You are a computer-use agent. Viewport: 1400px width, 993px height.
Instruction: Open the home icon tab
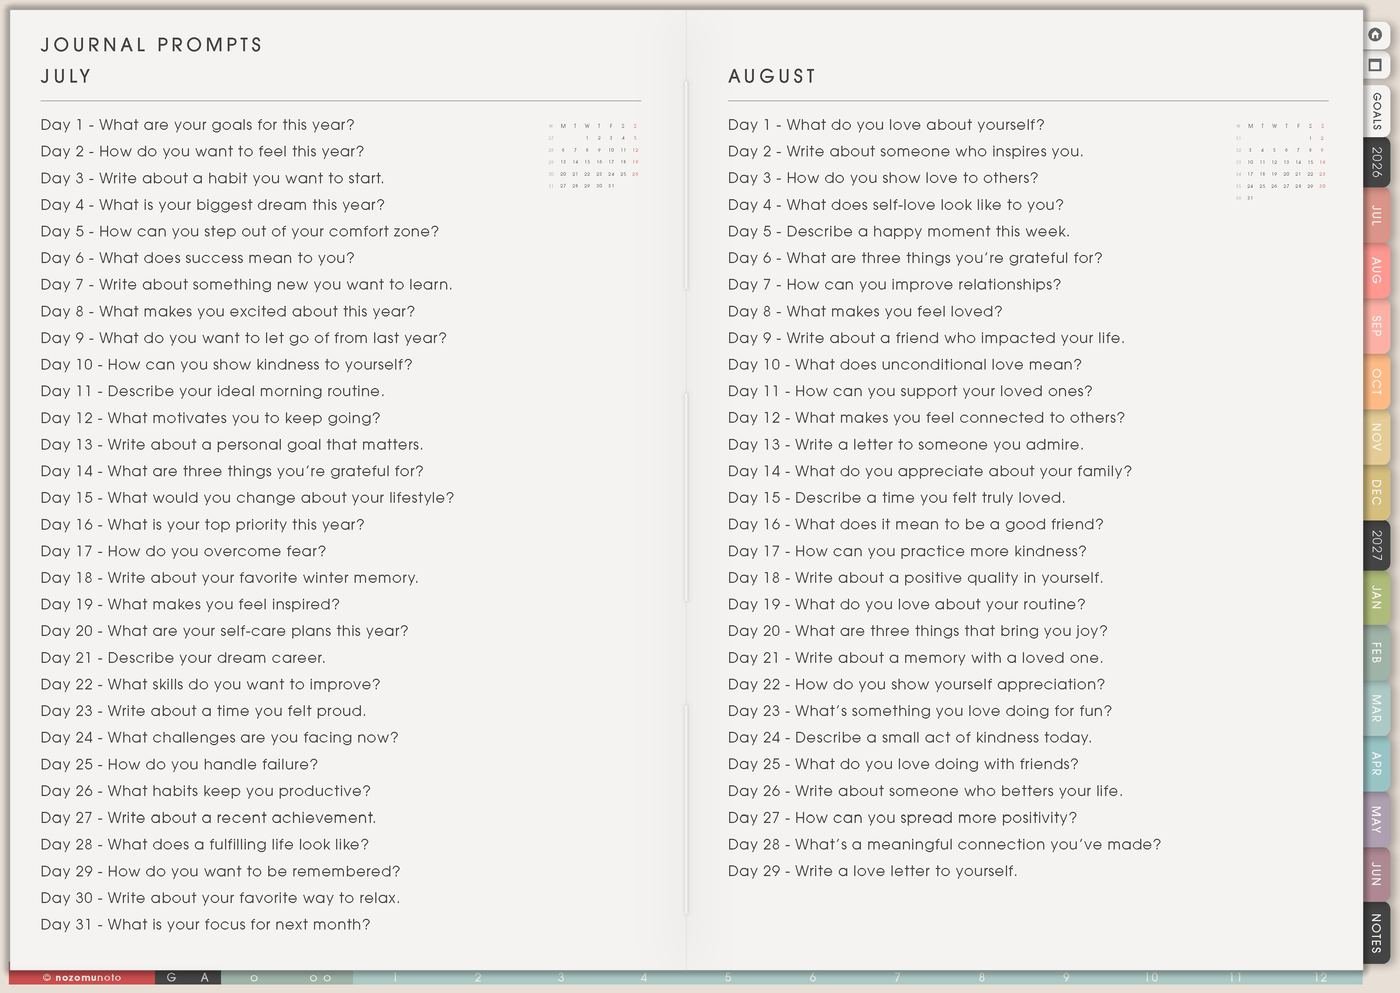pos(1376,34)
